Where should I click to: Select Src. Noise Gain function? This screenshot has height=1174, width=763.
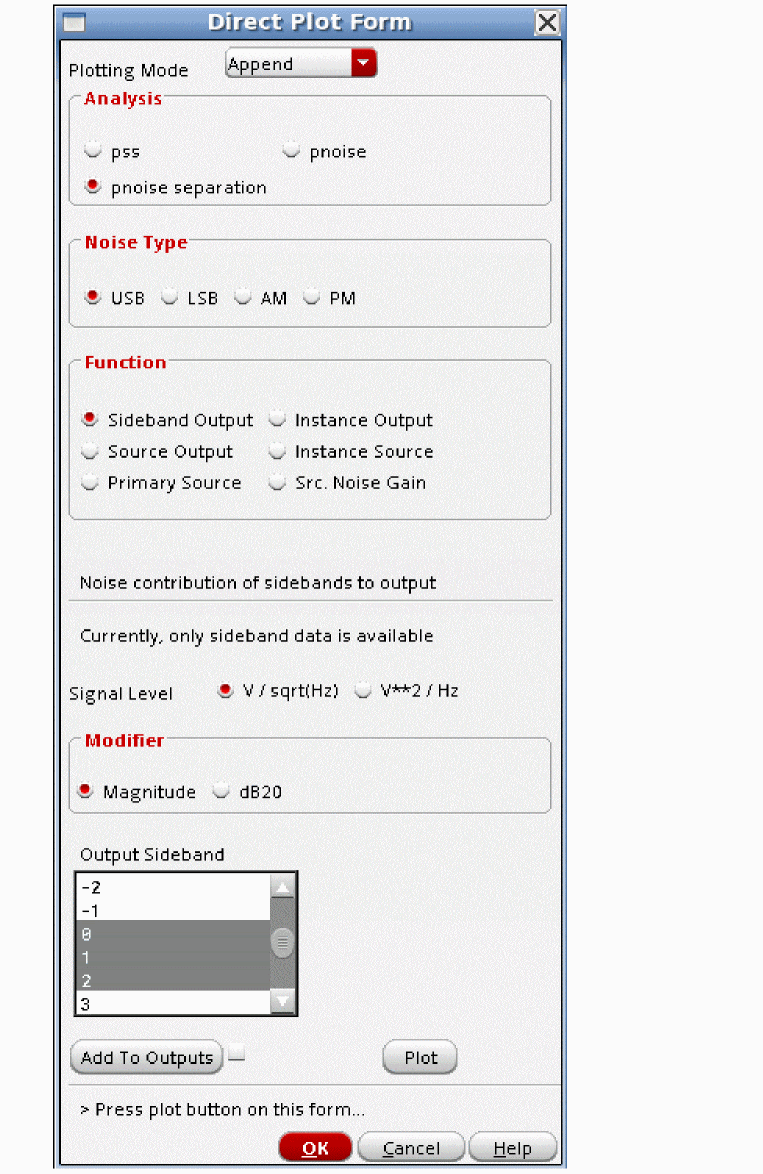click(277, 482)
